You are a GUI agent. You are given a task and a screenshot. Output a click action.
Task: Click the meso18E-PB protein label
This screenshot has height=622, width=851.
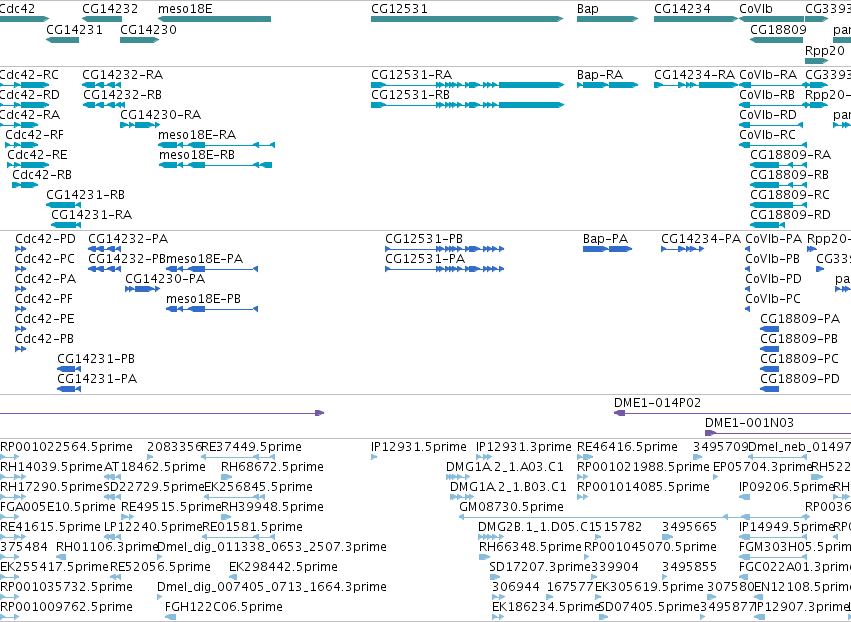click(x=204, y=299)
